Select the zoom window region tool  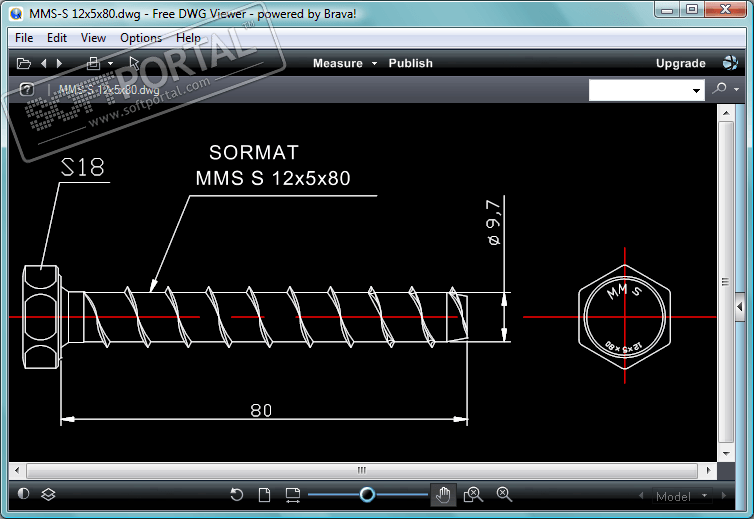click(473, 494)
